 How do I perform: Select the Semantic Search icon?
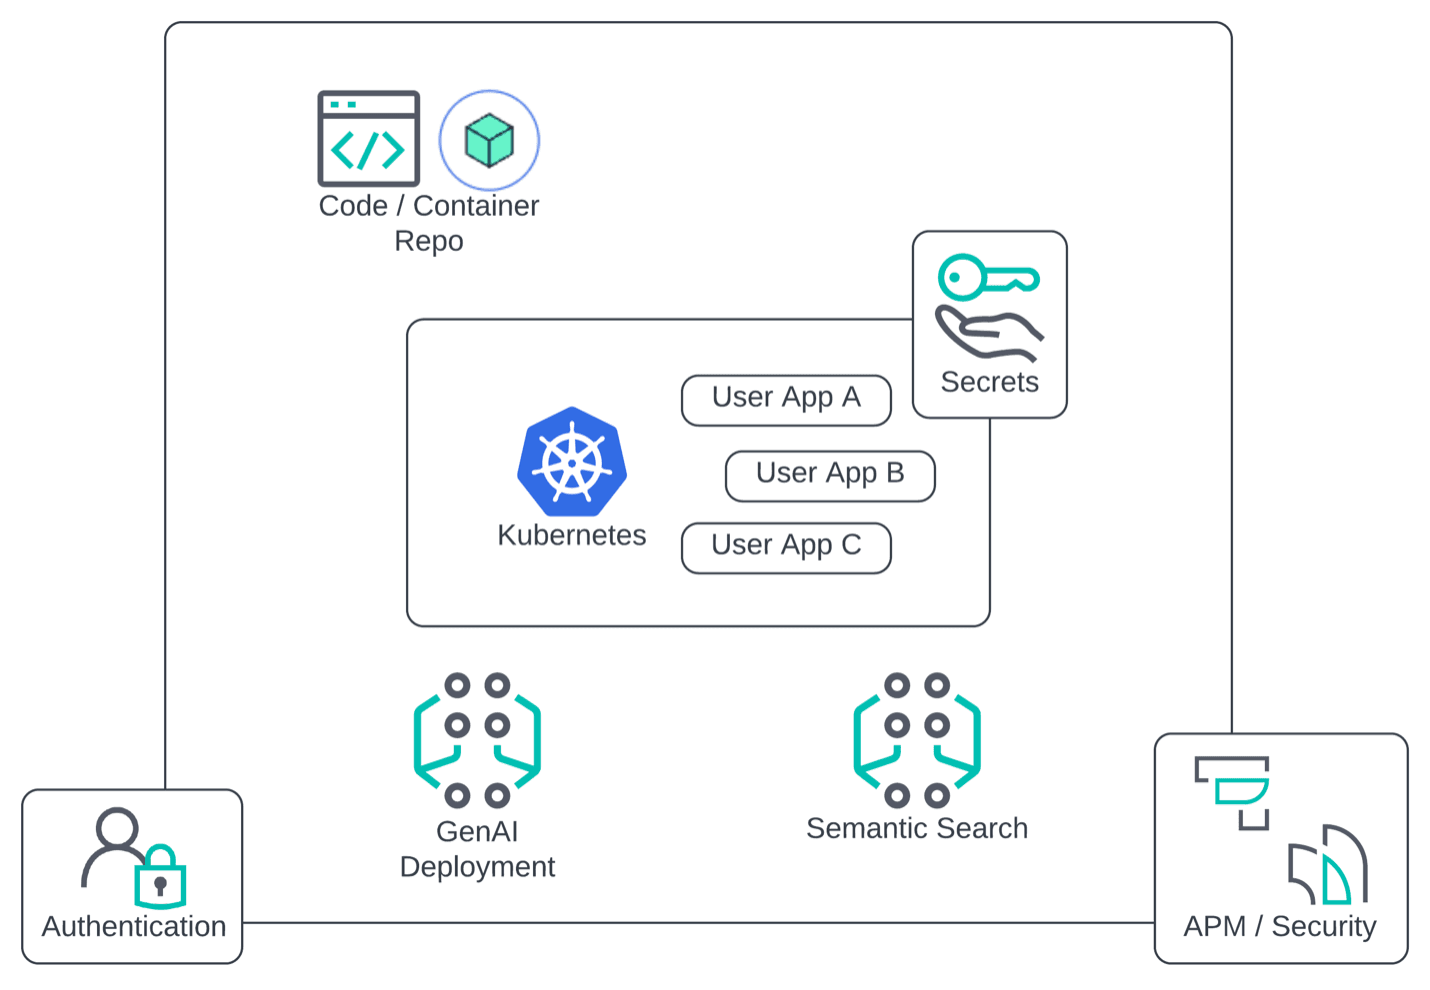pos(917,740)
